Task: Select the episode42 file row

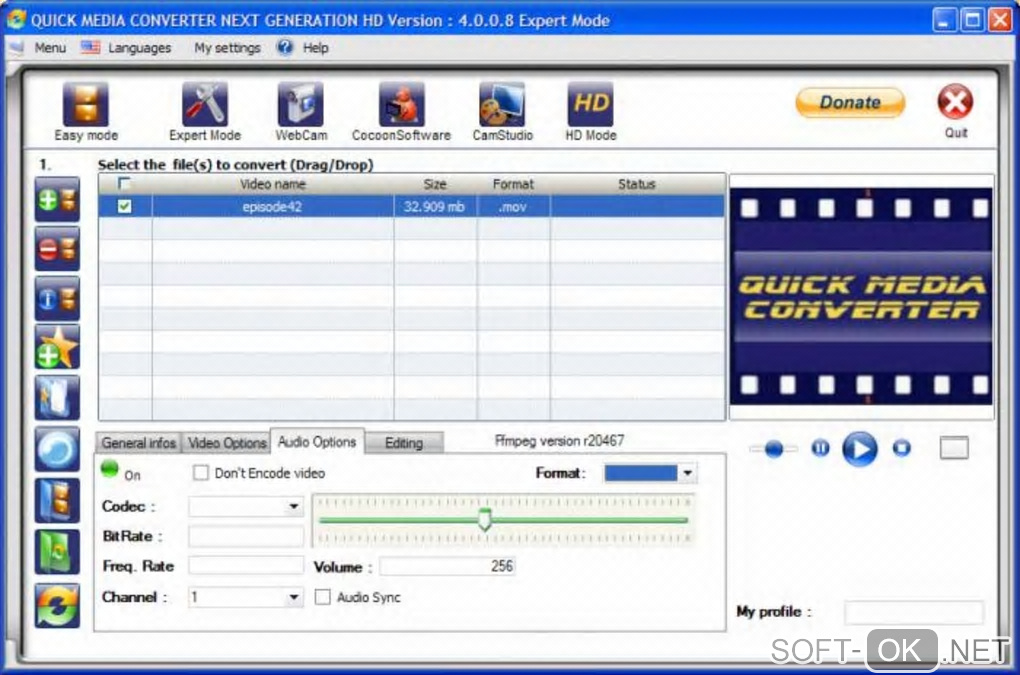Action: [412, 207]
